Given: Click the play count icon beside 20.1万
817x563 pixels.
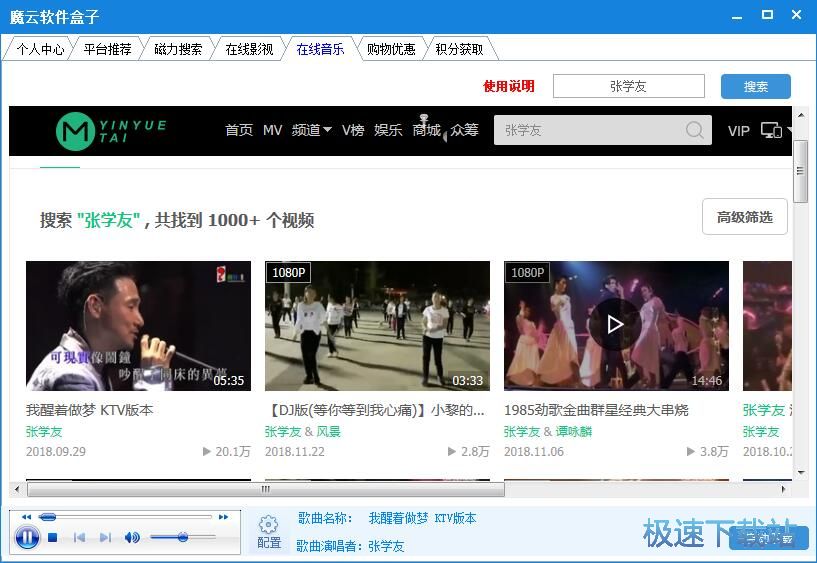Looking at the screenshot, I should 206,452.
